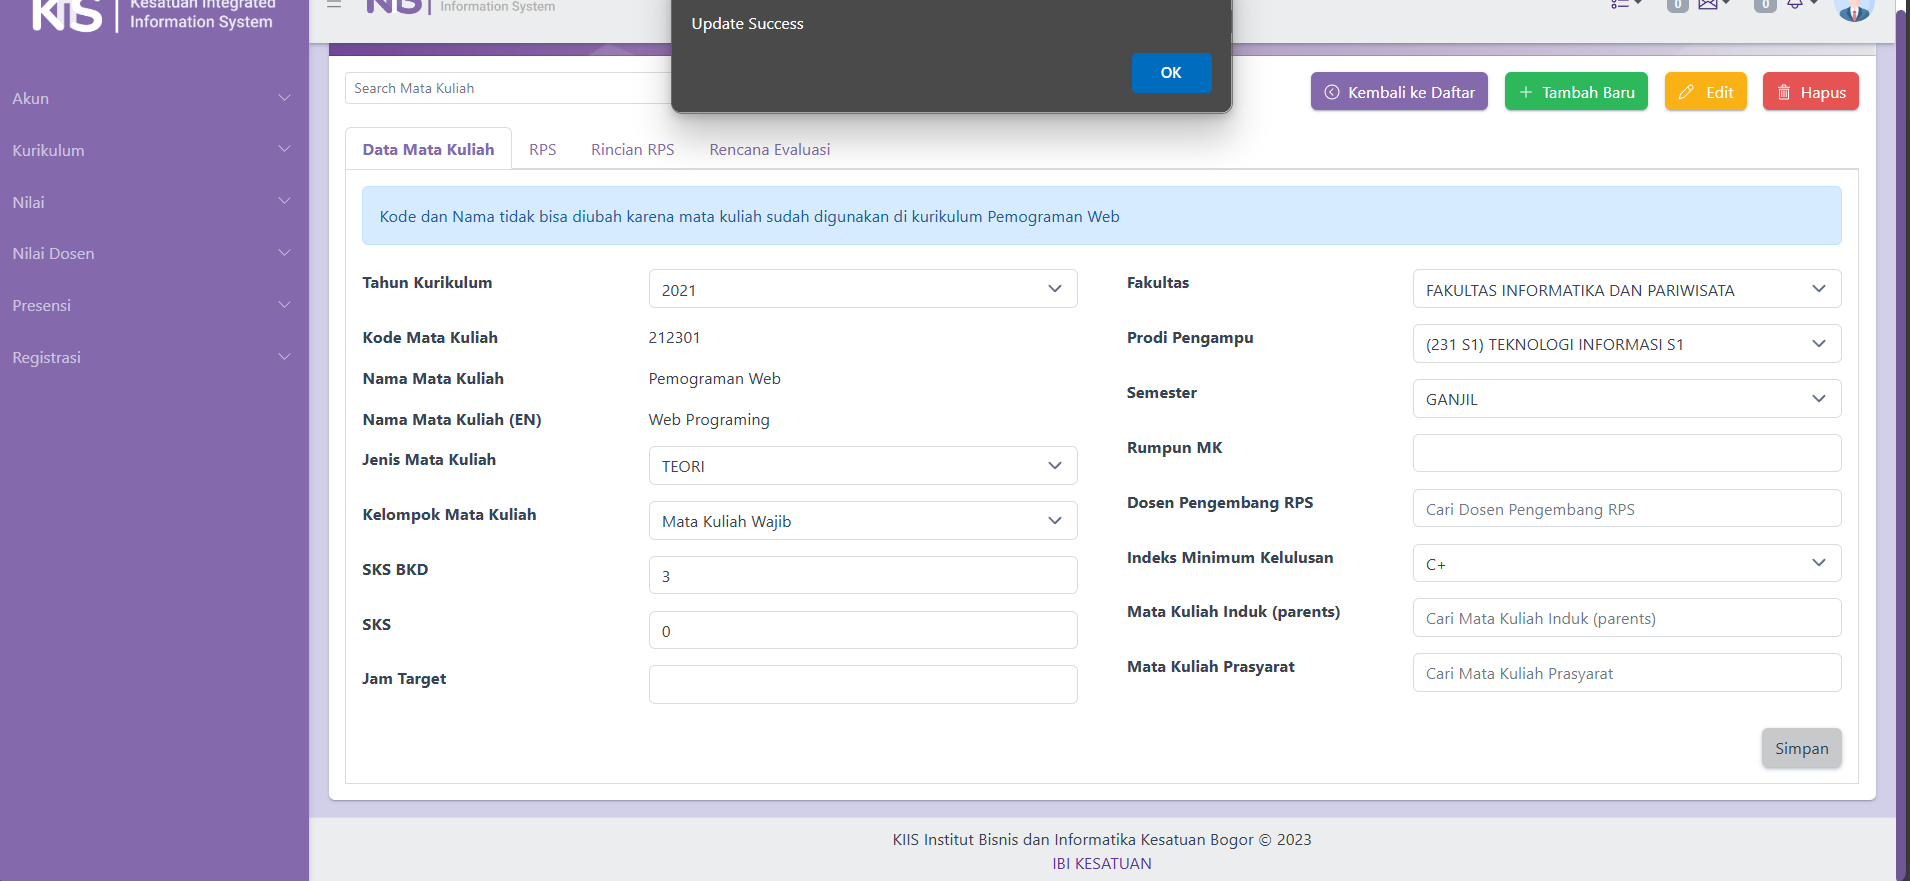Image resolution: width=1910 pixels, height=881 pixels.
Task: Click the user avatar profile picture
Action: click(1854, 9)
